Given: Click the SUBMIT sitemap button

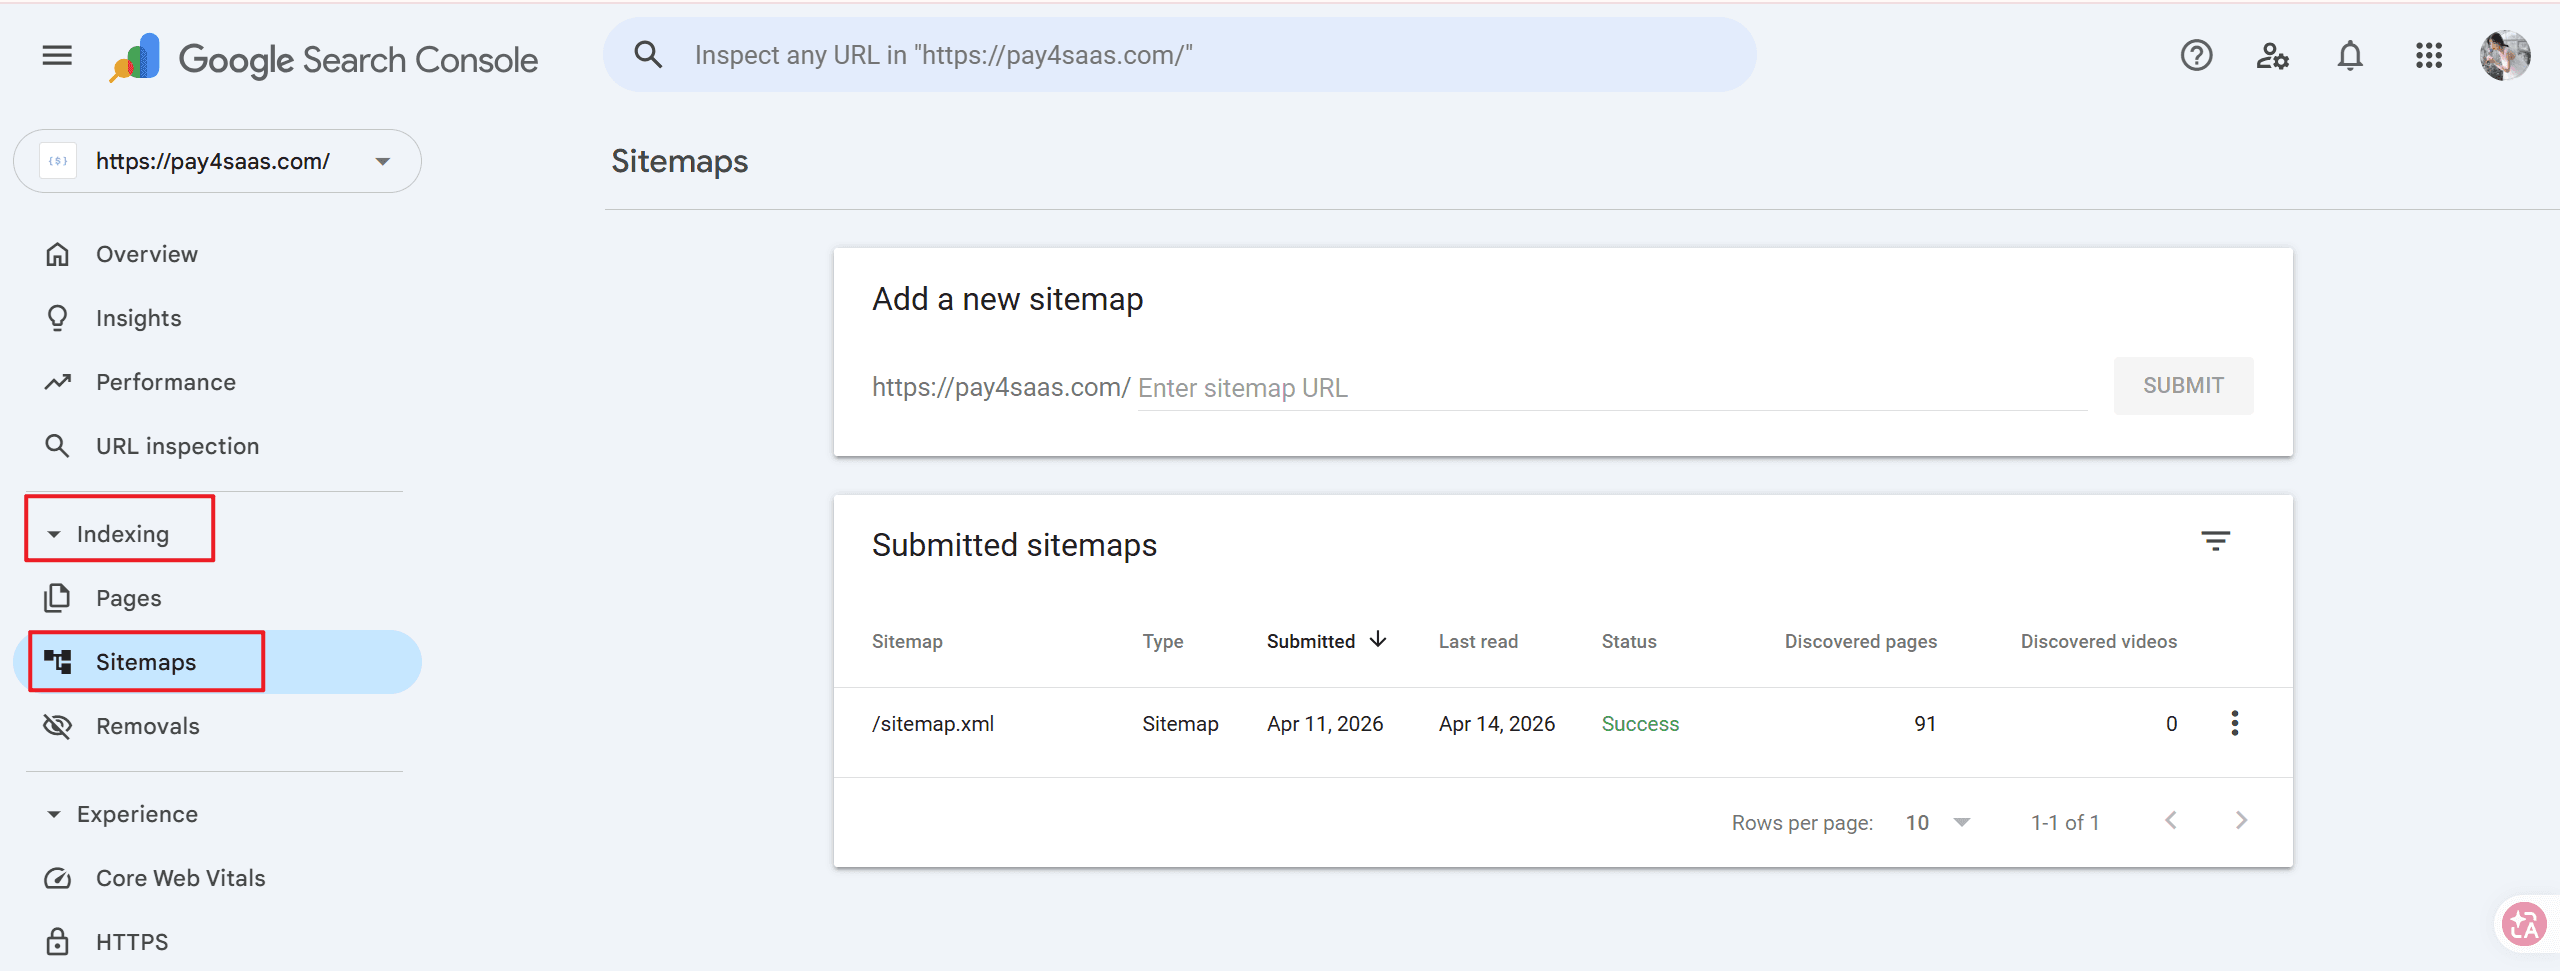Looking at the screenshot, I should click(2183, 386).
